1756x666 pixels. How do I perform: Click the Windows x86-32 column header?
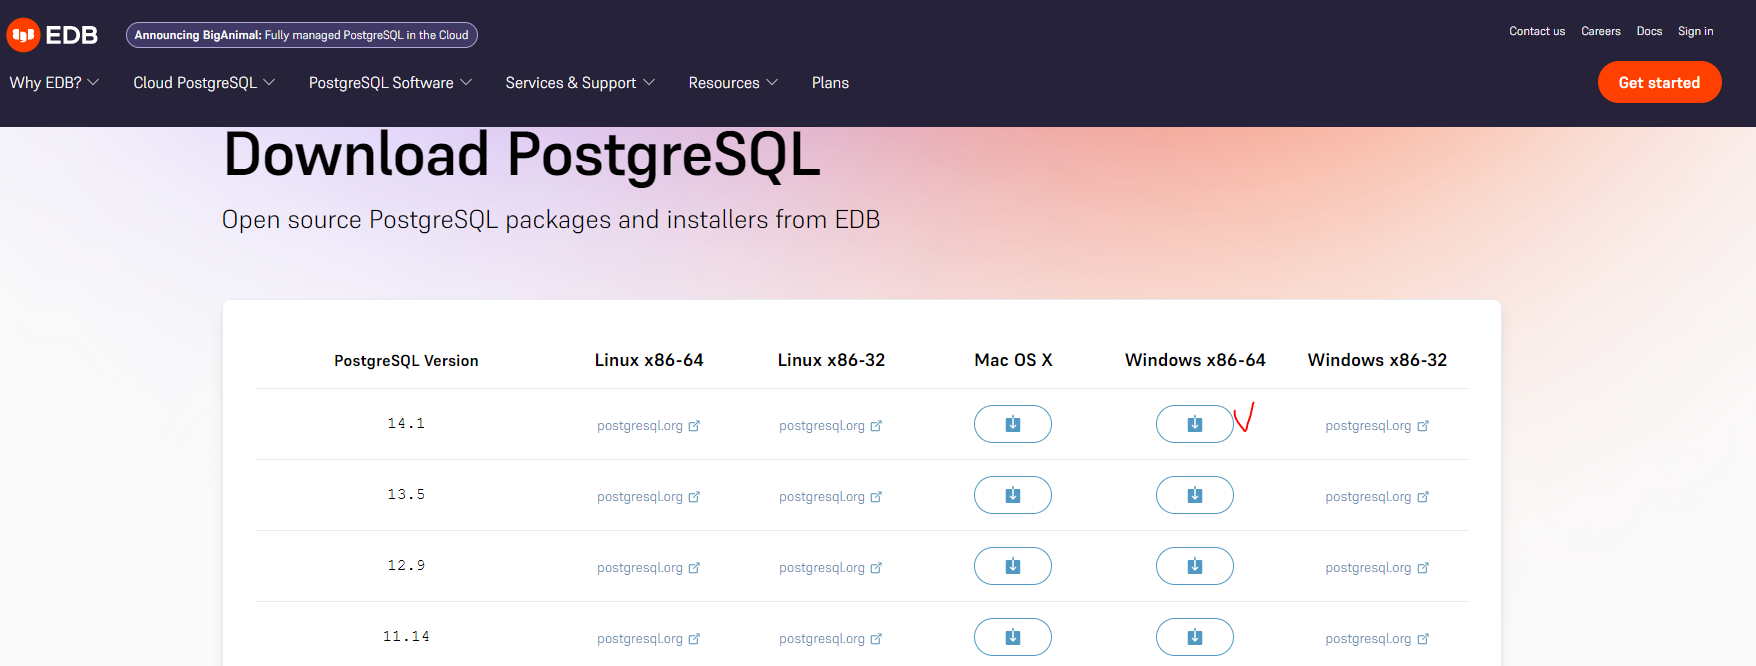pos(1377,360)
